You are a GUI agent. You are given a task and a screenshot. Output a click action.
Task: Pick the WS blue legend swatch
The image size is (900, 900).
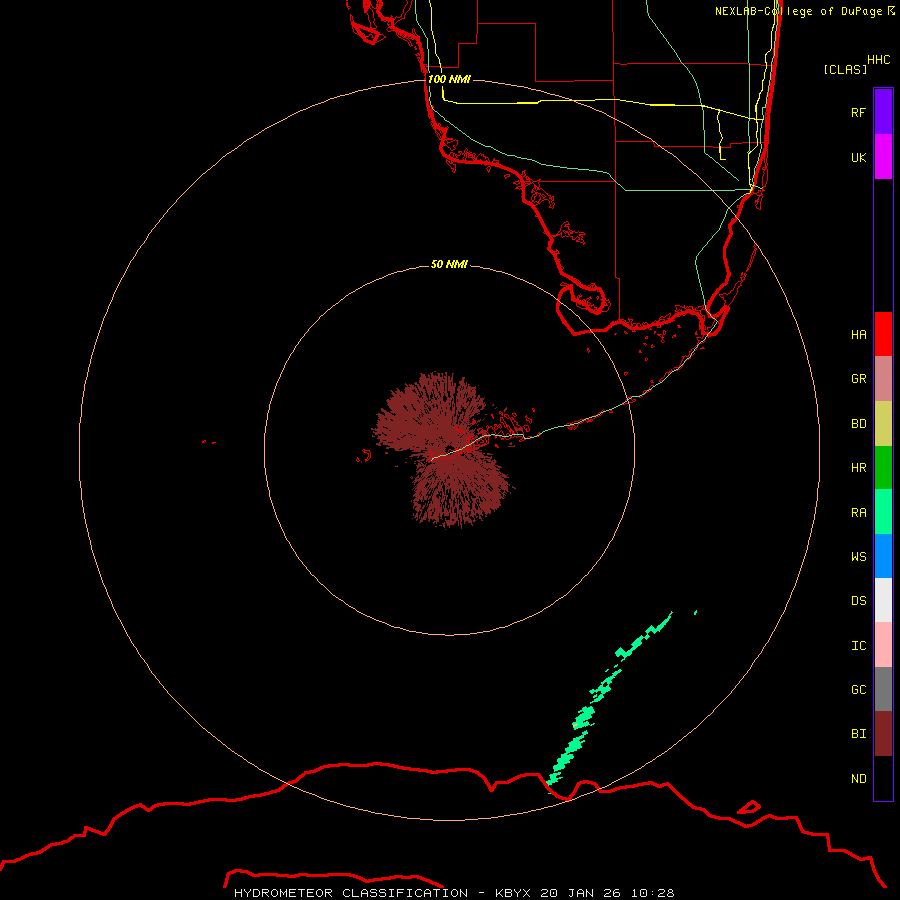point(883,556)
